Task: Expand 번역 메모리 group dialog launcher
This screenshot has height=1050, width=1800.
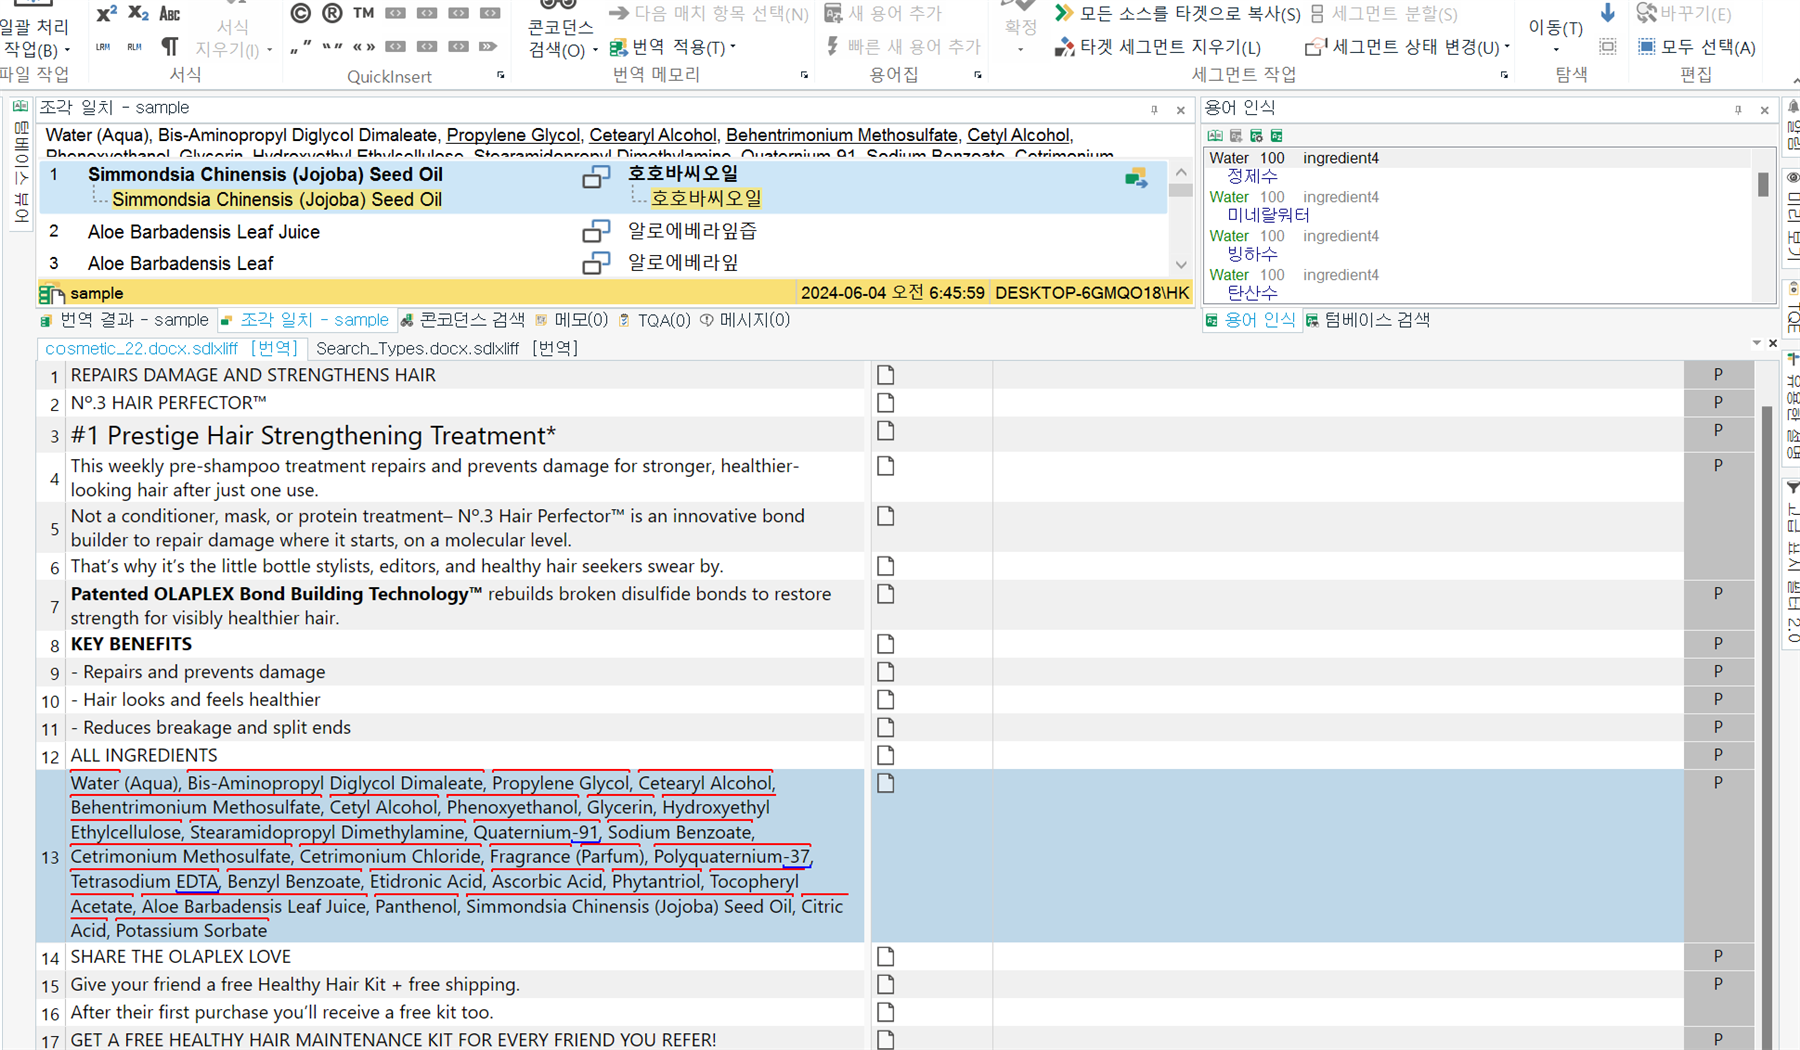Action: (804, 75)
